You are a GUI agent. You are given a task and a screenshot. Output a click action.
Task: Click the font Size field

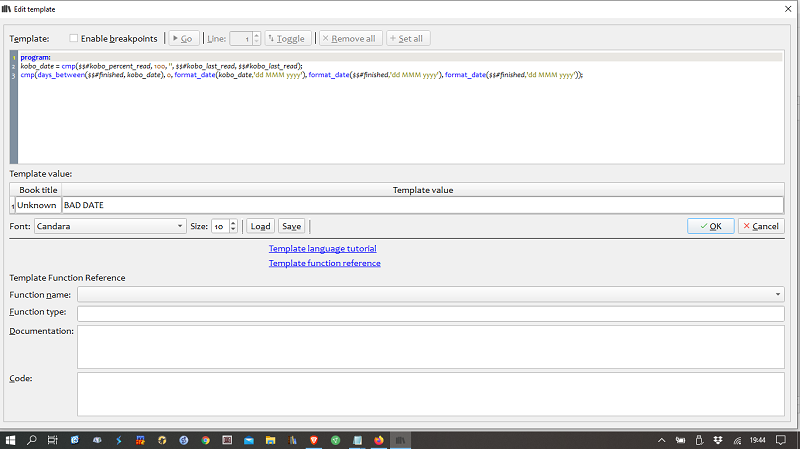pos(220,226)
